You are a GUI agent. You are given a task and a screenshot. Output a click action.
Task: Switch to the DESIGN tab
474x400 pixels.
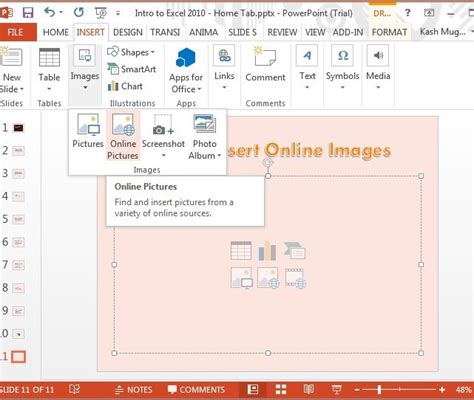point(128,32)
